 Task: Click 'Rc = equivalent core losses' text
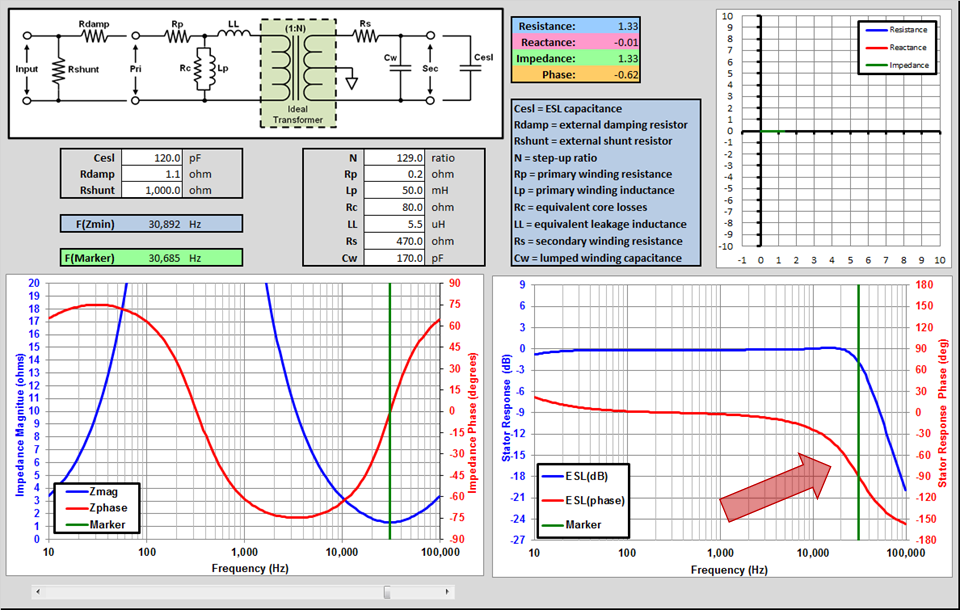(580, 207)
